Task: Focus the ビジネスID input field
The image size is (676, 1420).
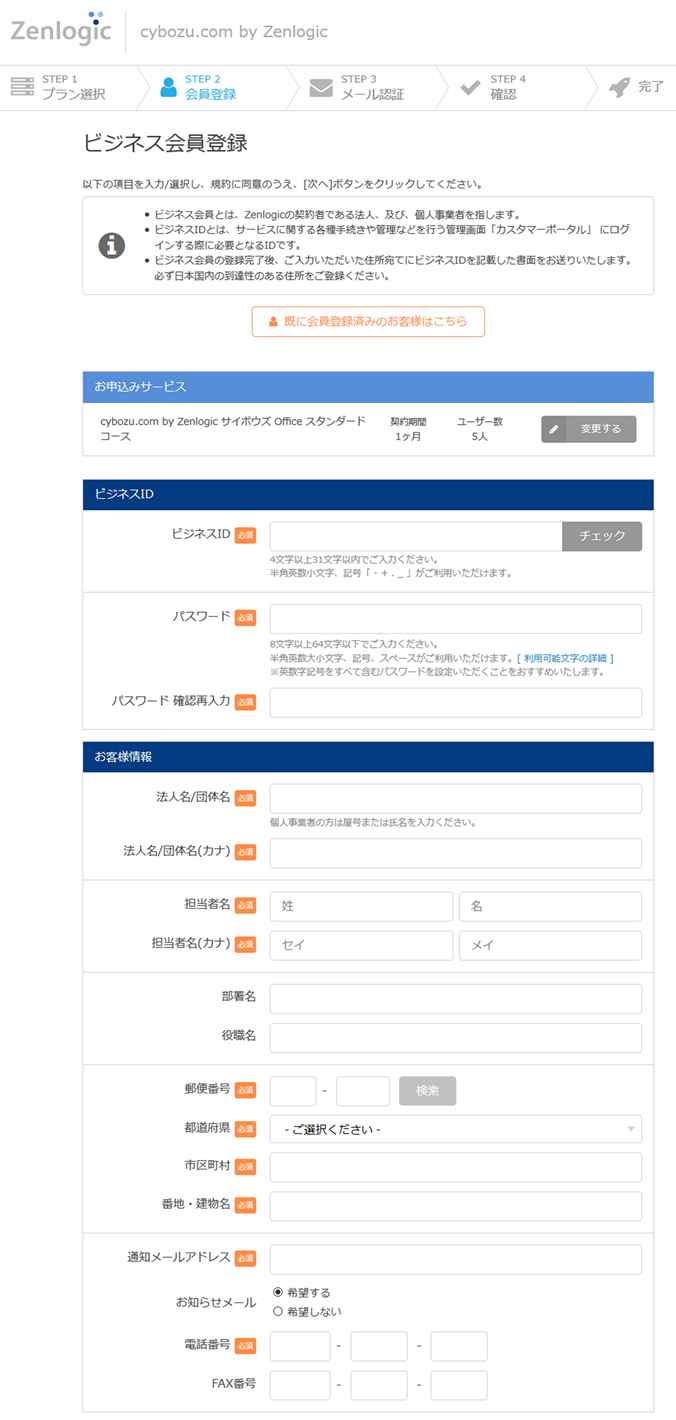Action: click(x=416, y=536)
